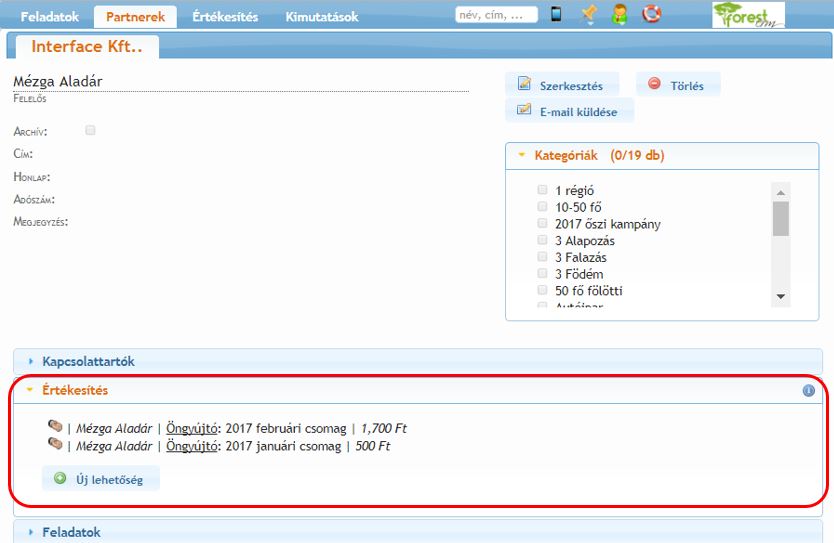
Task: Enable the '2017 őszi kampány' category
Action: point(543,224)
